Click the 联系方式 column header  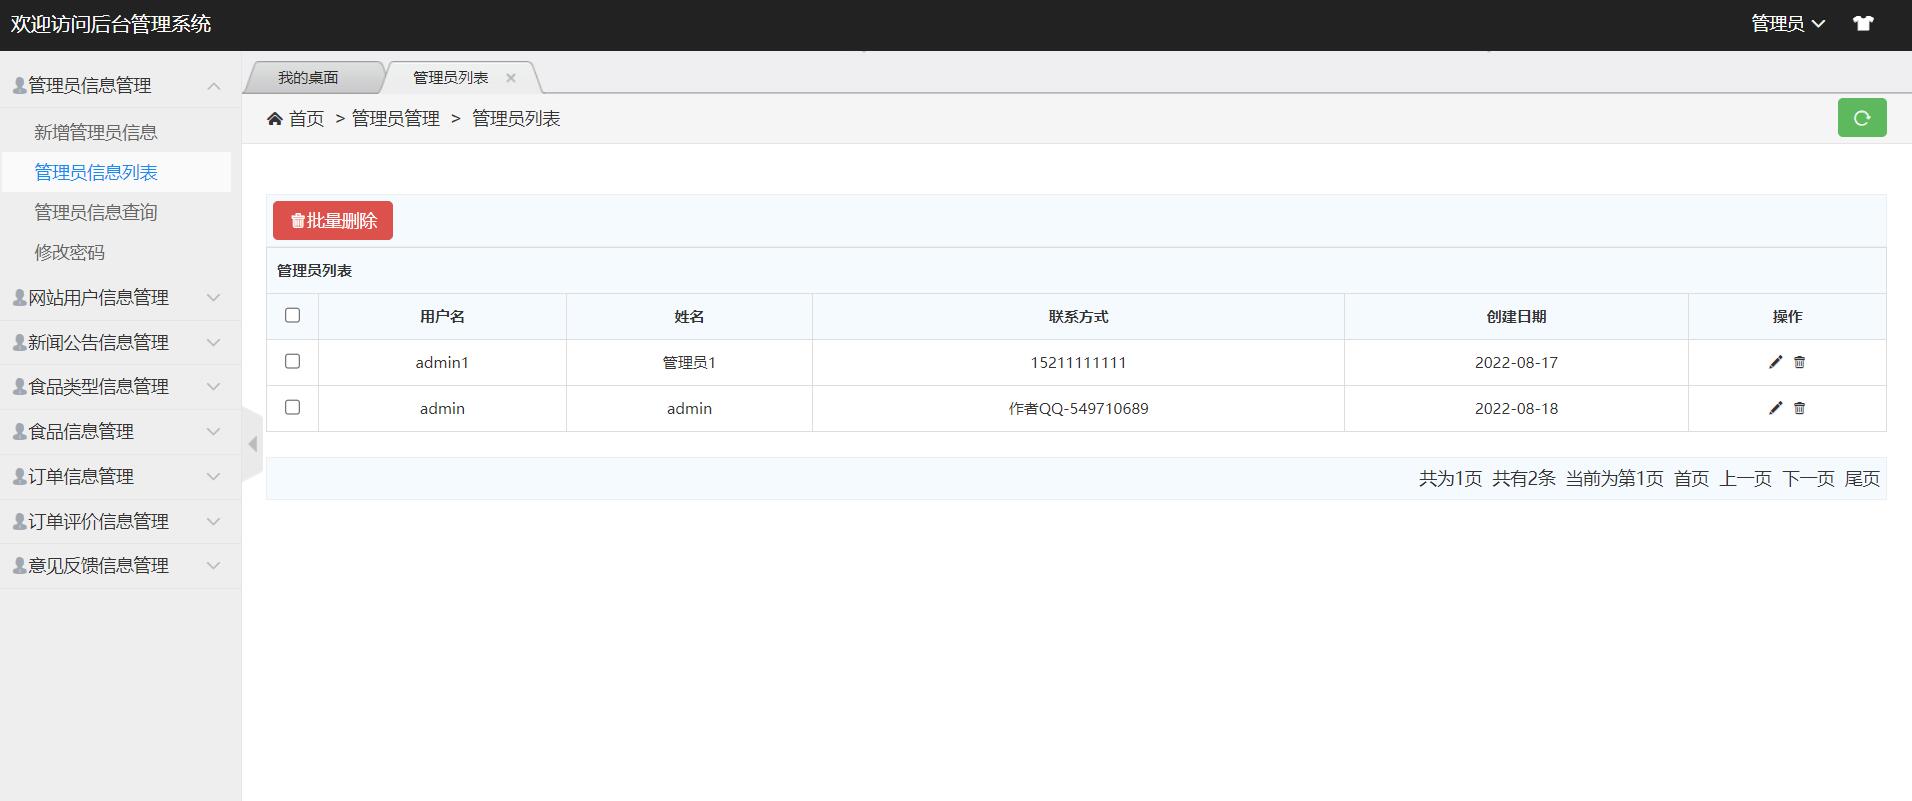pyautogui.click(x=1078, y=316)
